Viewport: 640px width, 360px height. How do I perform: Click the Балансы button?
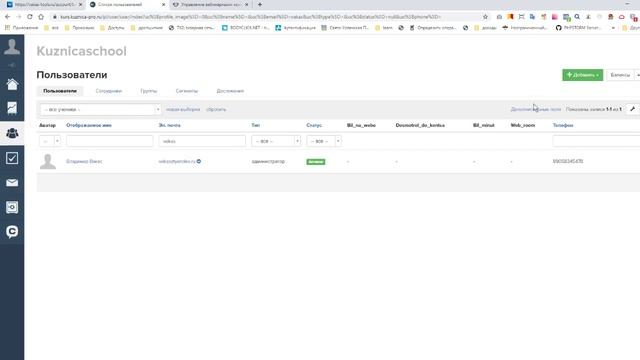tap(620, 75)
